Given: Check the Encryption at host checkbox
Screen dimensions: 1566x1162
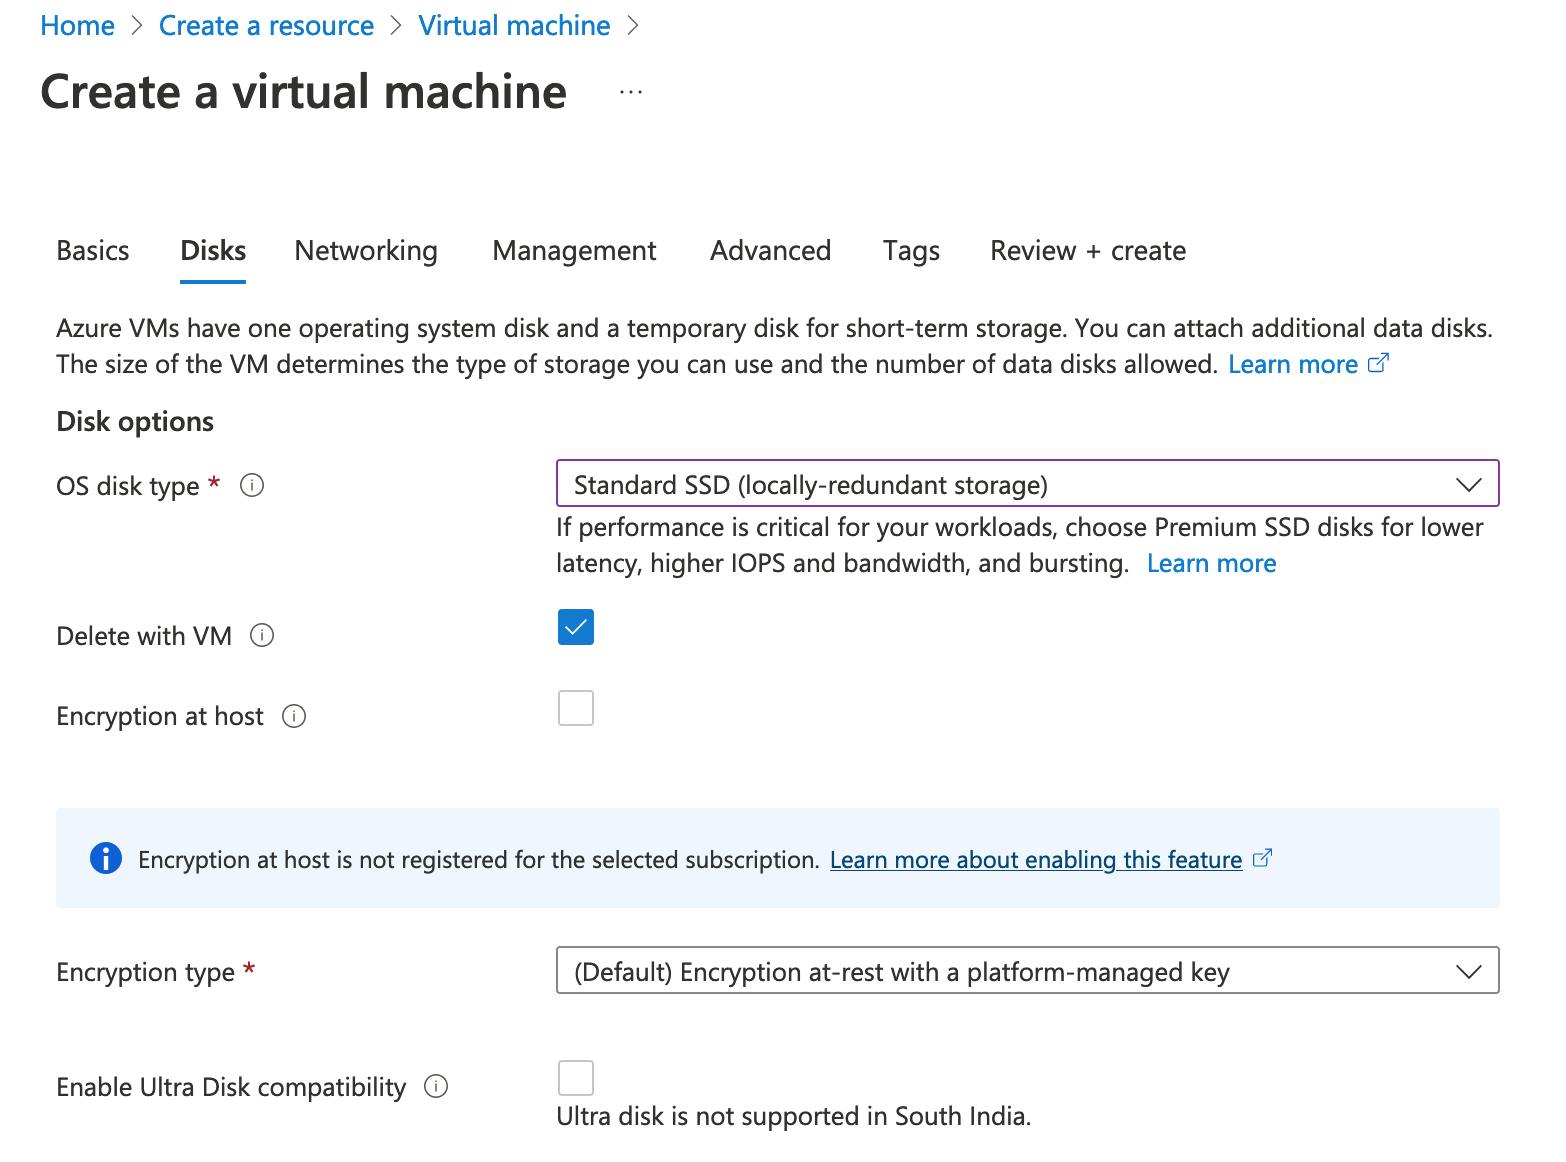Looking at the screenshot, I should click(575, 708).
